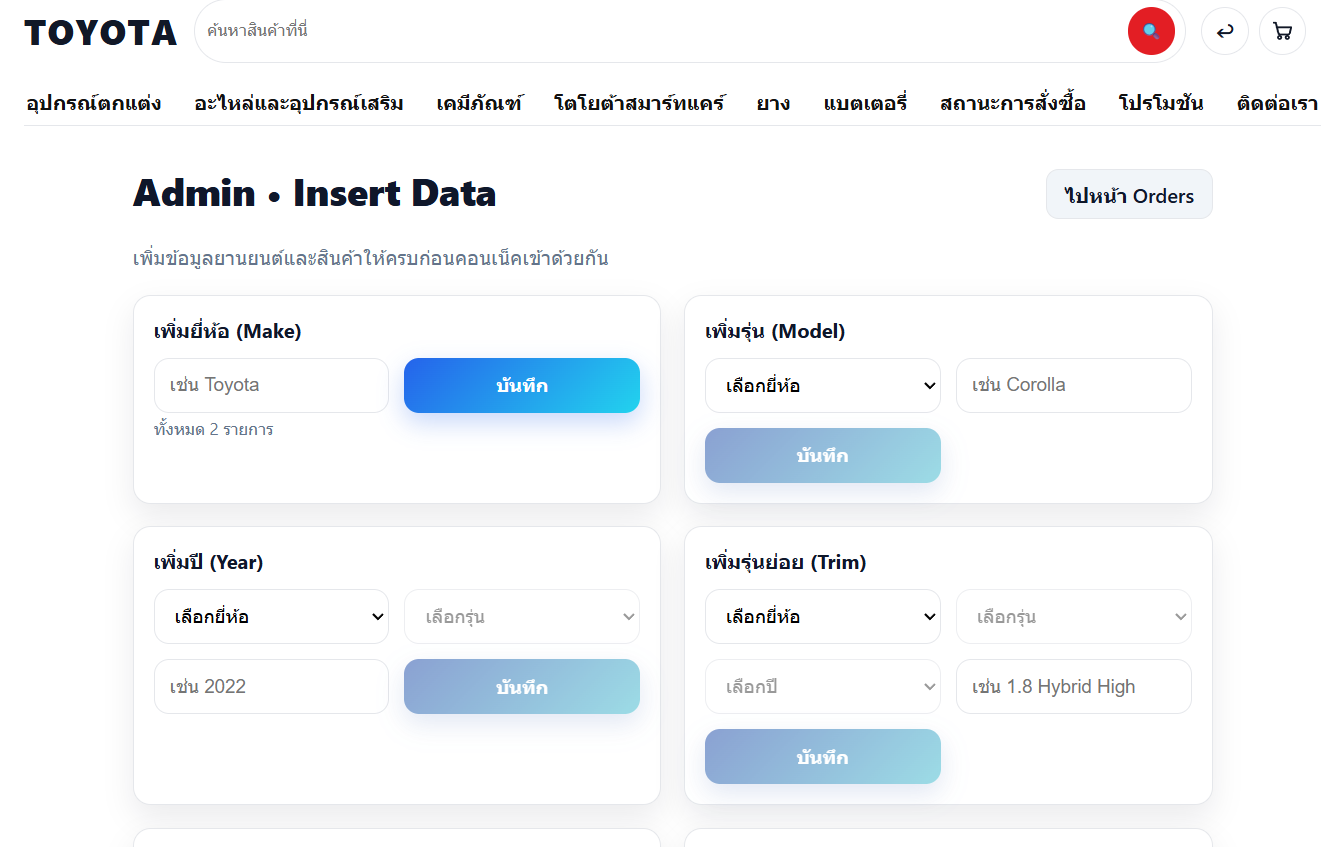Viewport: 1336px width, 847px height.
Task: Click the ไปหน้า Orders button
Action: tap(1129, 194)
